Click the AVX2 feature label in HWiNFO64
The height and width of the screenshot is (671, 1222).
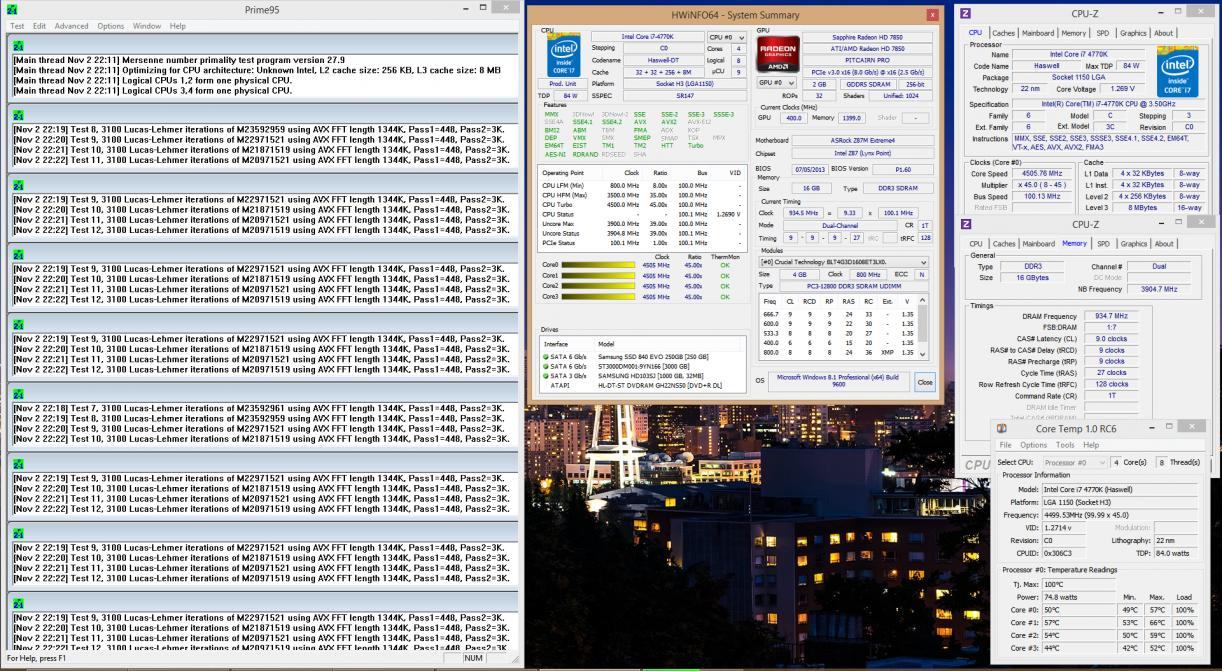pyautogui.click(x=669, y=122)
